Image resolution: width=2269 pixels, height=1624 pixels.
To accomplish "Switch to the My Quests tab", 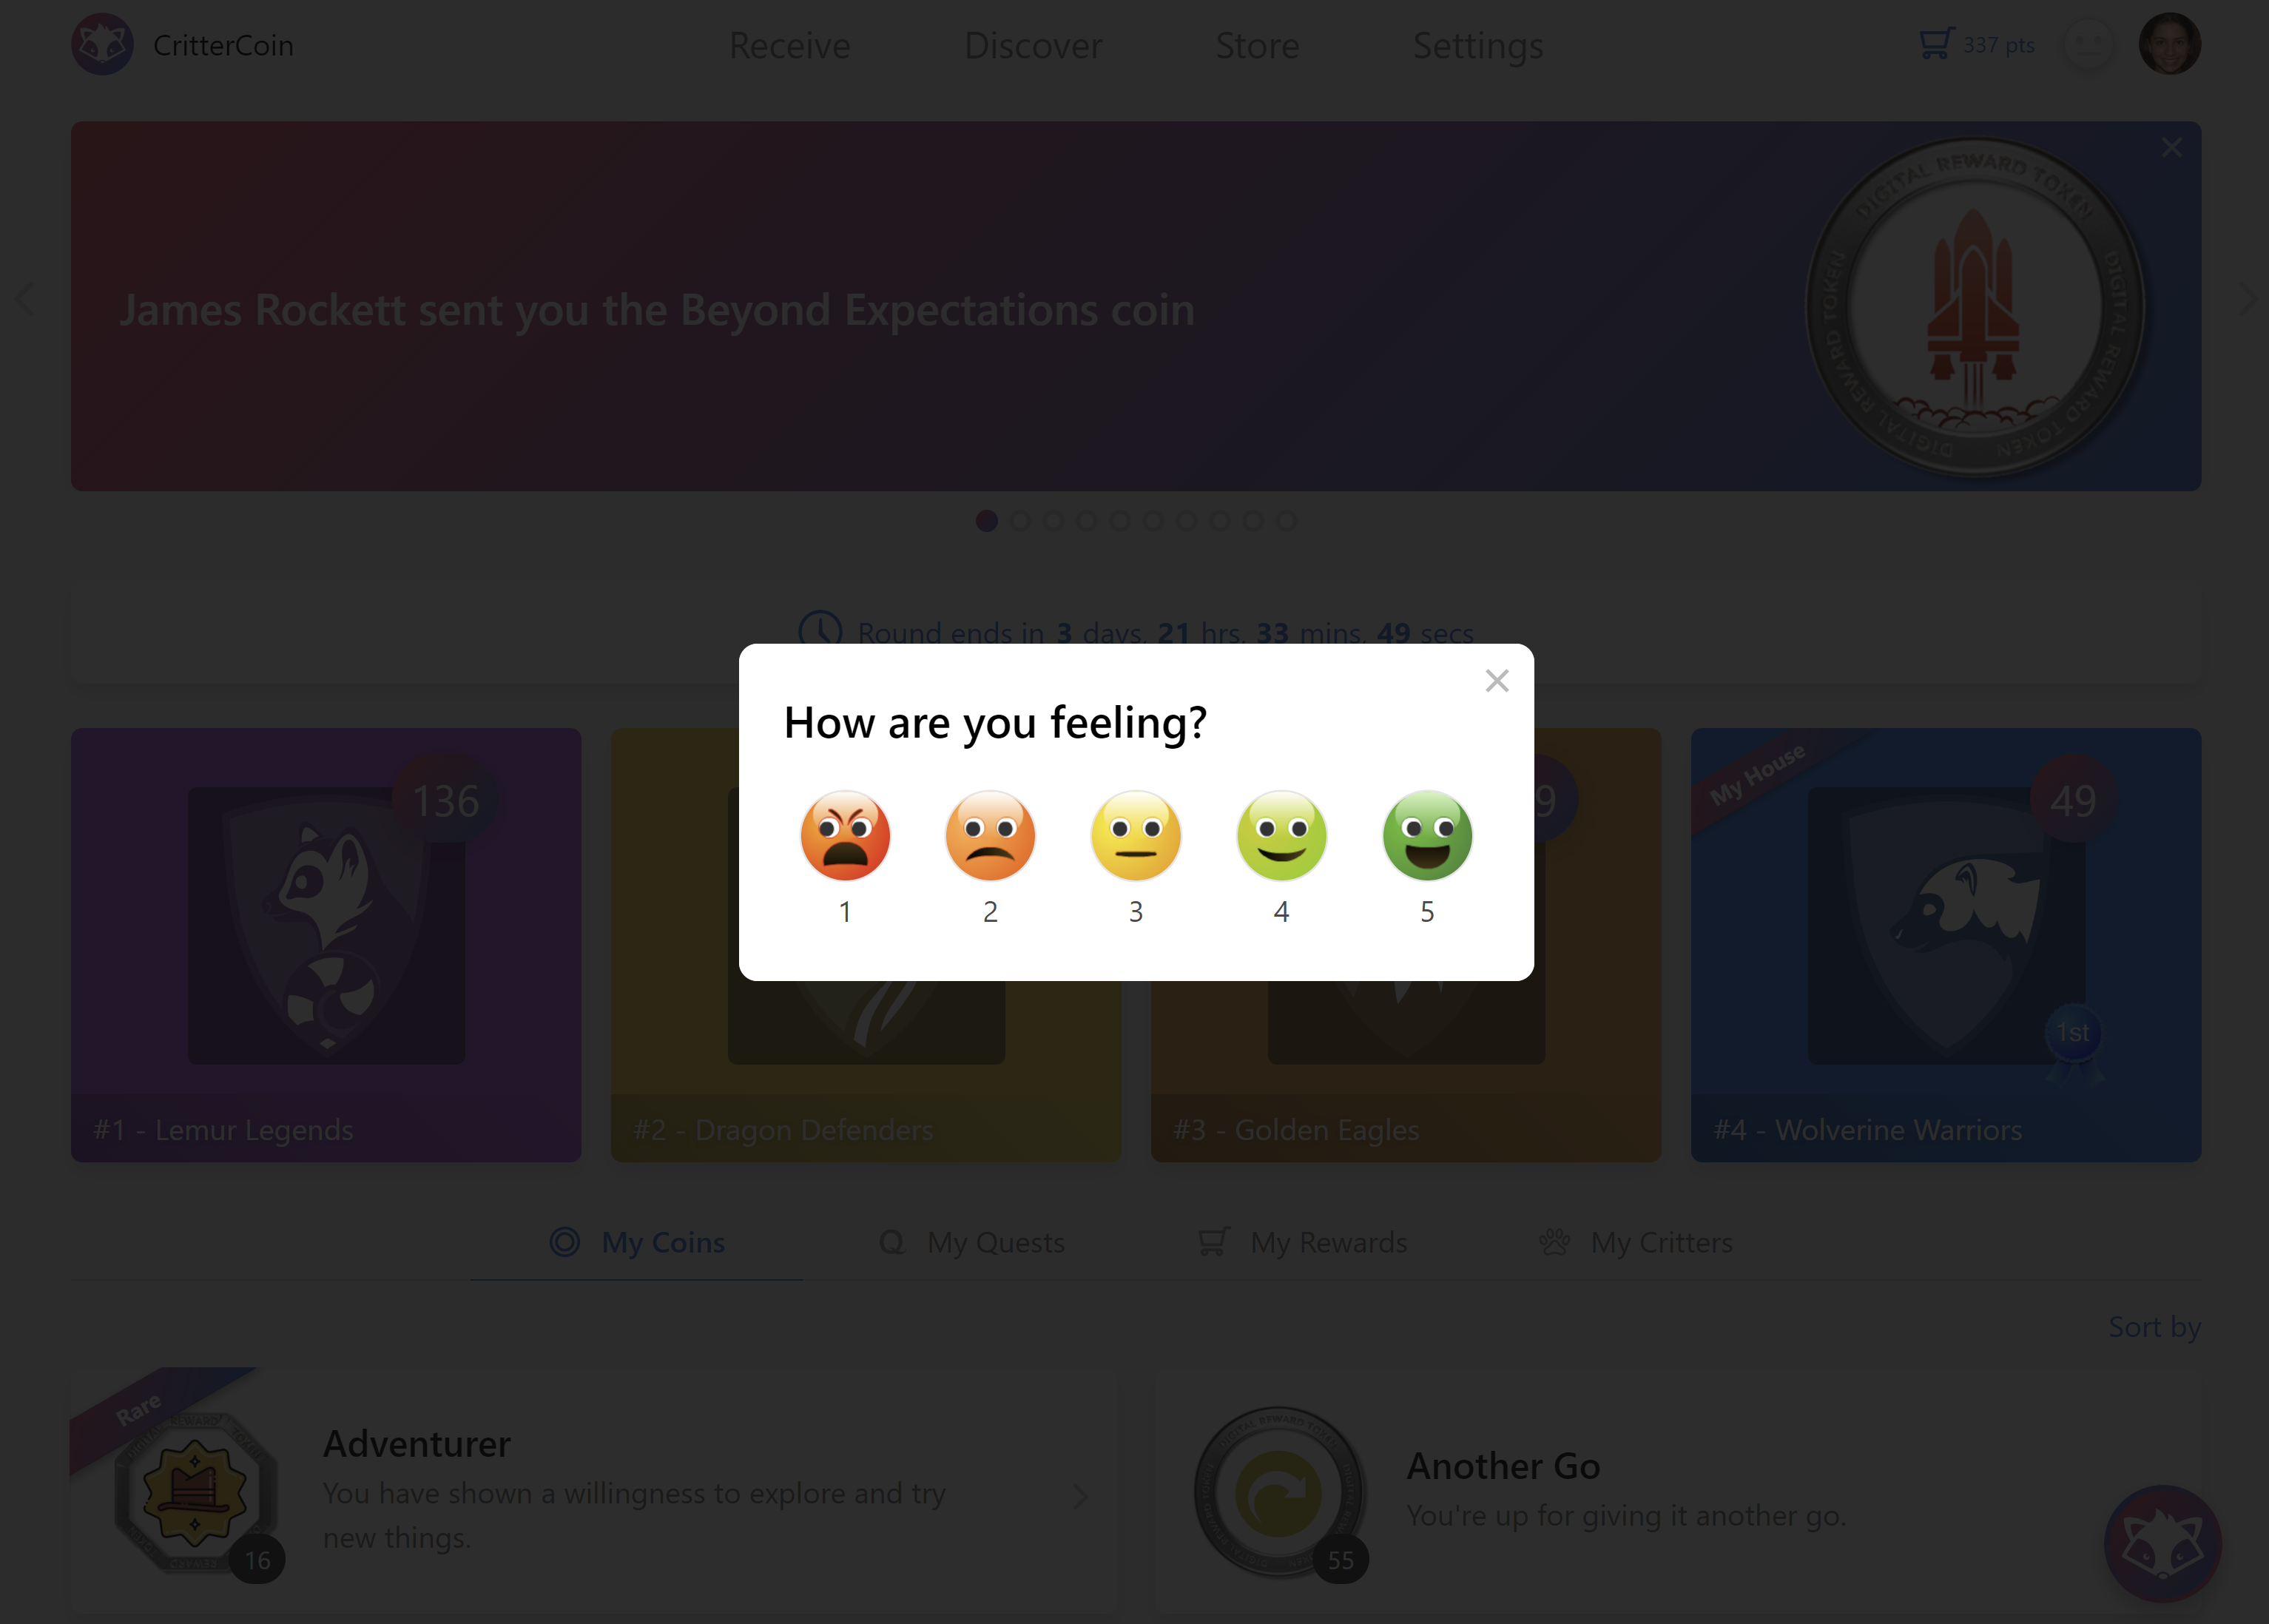I will tap(971, 1243).
